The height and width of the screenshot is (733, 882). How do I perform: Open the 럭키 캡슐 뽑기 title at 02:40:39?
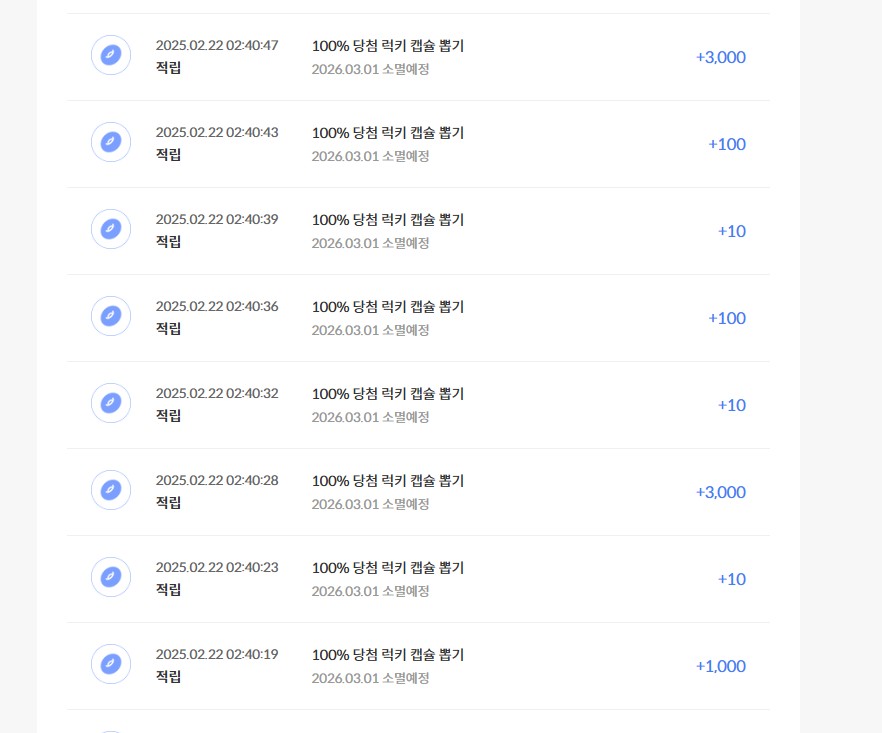(x=388, y=219)
